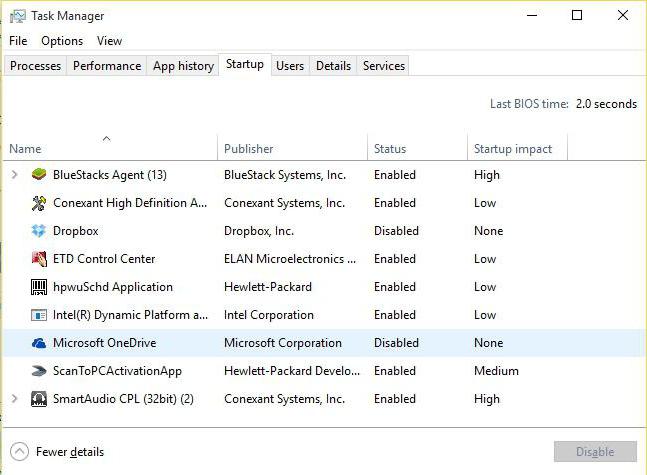Click Disabled status in Microsoft OneDrive row

(396, 343)
